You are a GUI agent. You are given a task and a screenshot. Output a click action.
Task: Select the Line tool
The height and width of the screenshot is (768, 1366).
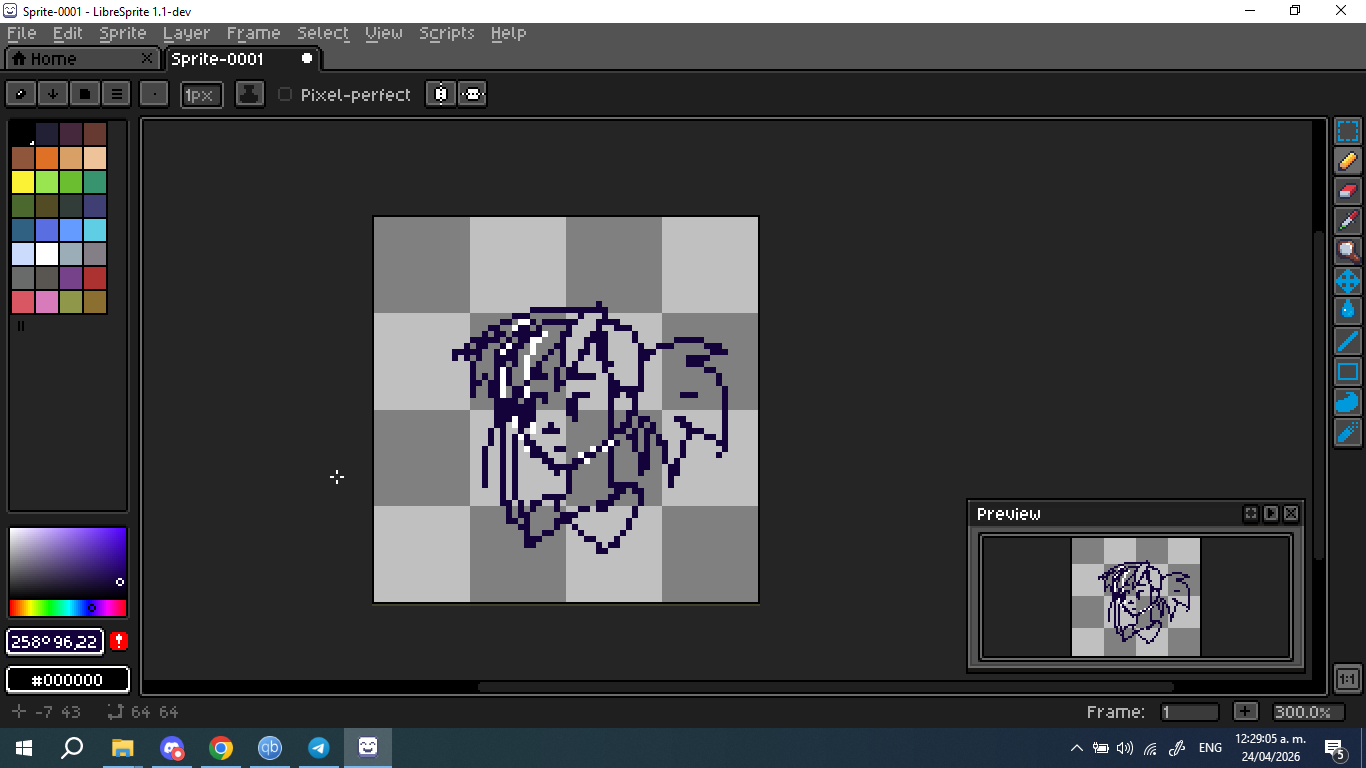click(x=1348, y=341)
